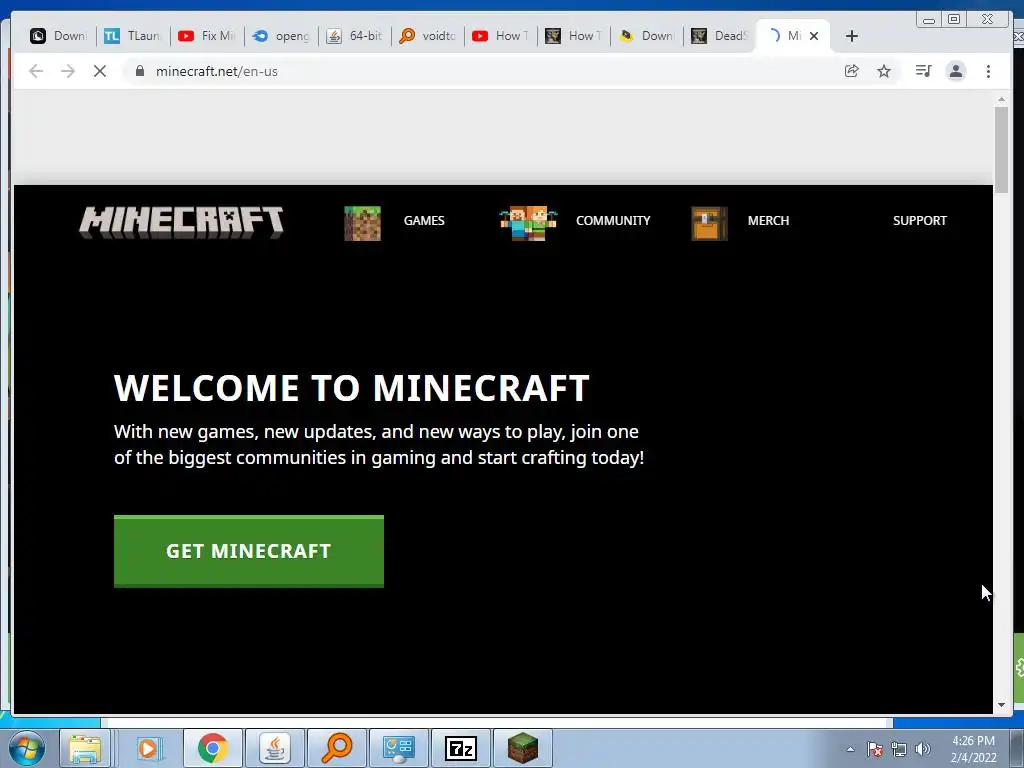The width and height of the screenshot is (1024, 768).
Task: Show hidden system tray icons
Action: click(850, 749)
